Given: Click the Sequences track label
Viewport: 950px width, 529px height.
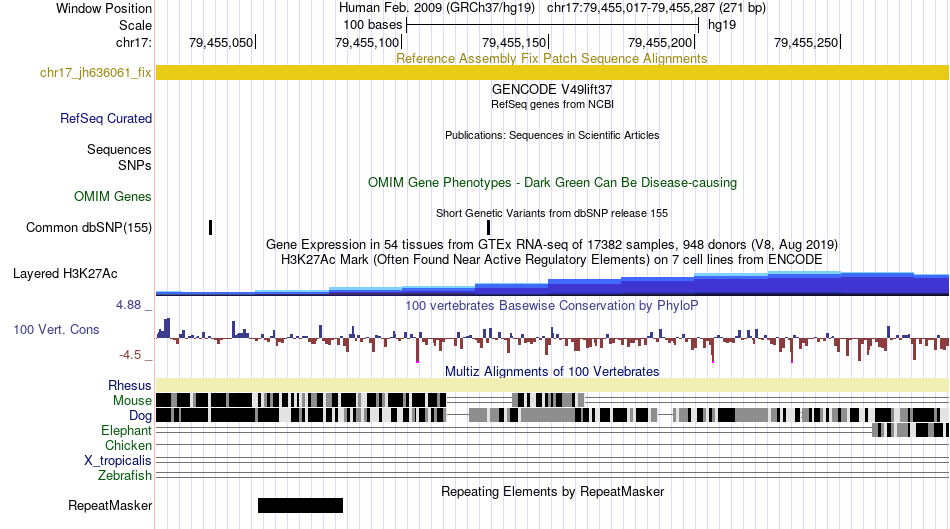Looking at the screenshot, I should click(x=119, y=150).
